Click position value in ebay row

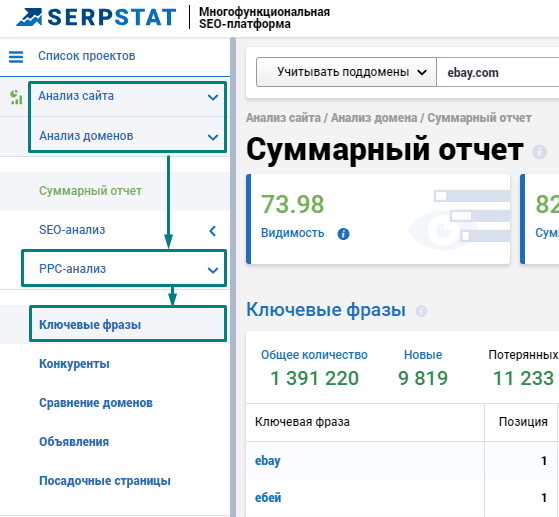tap(544, 461)
